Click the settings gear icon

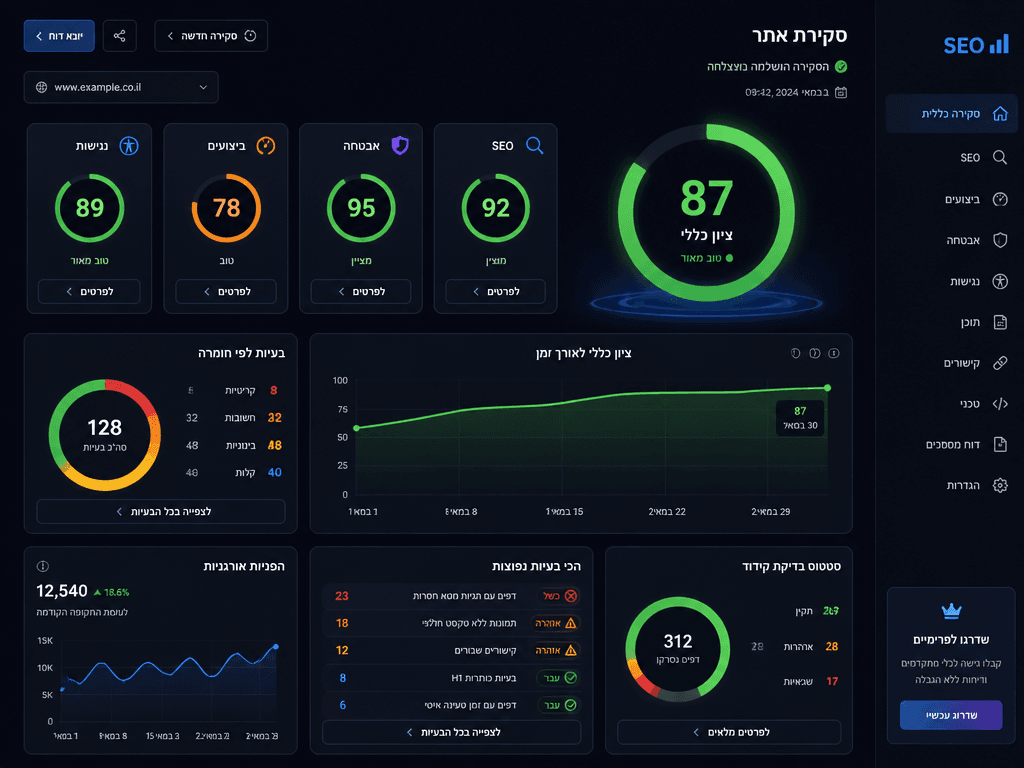pyautogui.click(x=1000, y=485)
